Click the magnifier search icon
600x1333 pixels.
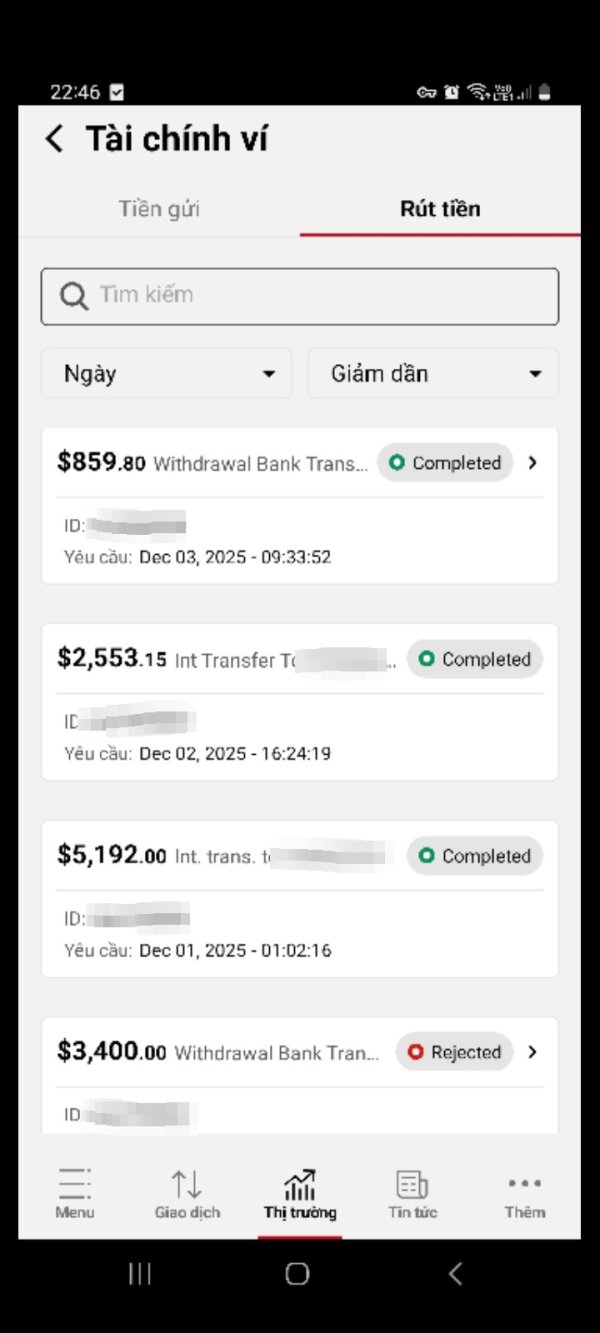tap(74, 296)
